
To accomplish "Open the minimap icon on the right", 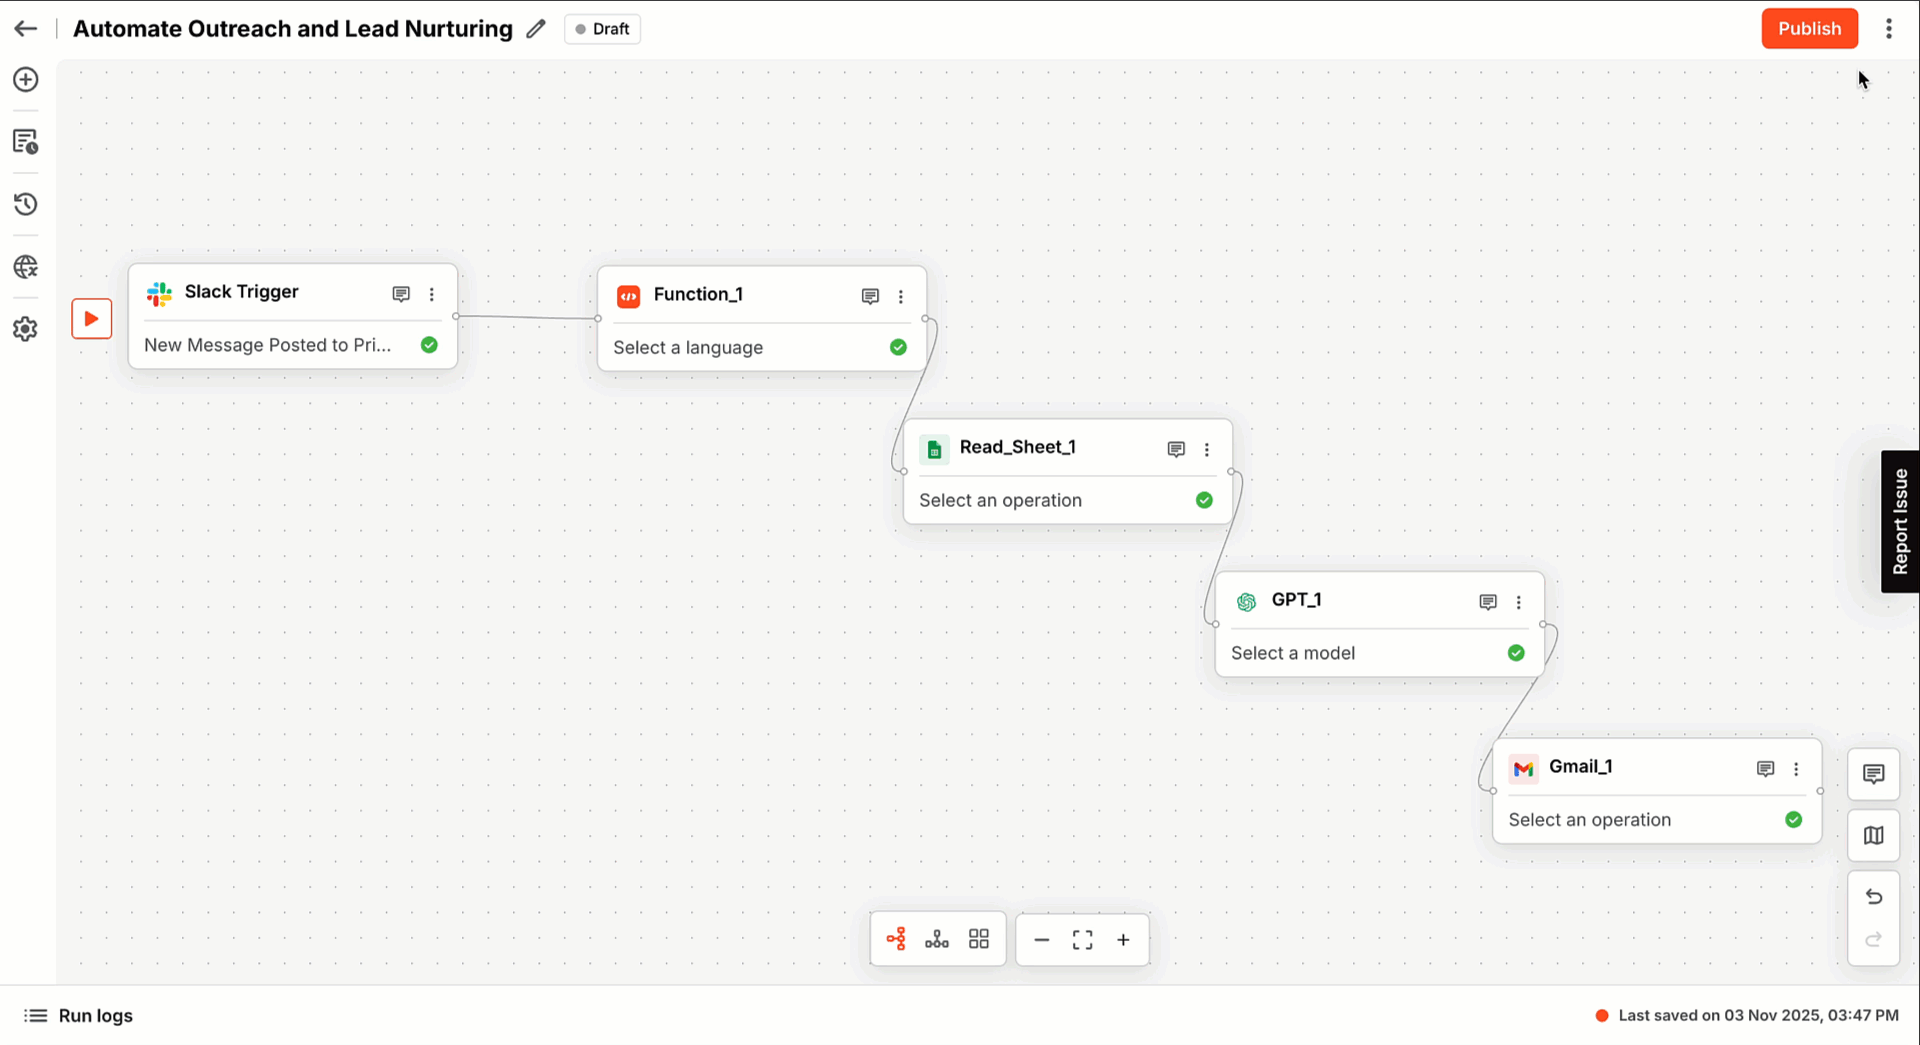I will click(x=1874, y=835).
